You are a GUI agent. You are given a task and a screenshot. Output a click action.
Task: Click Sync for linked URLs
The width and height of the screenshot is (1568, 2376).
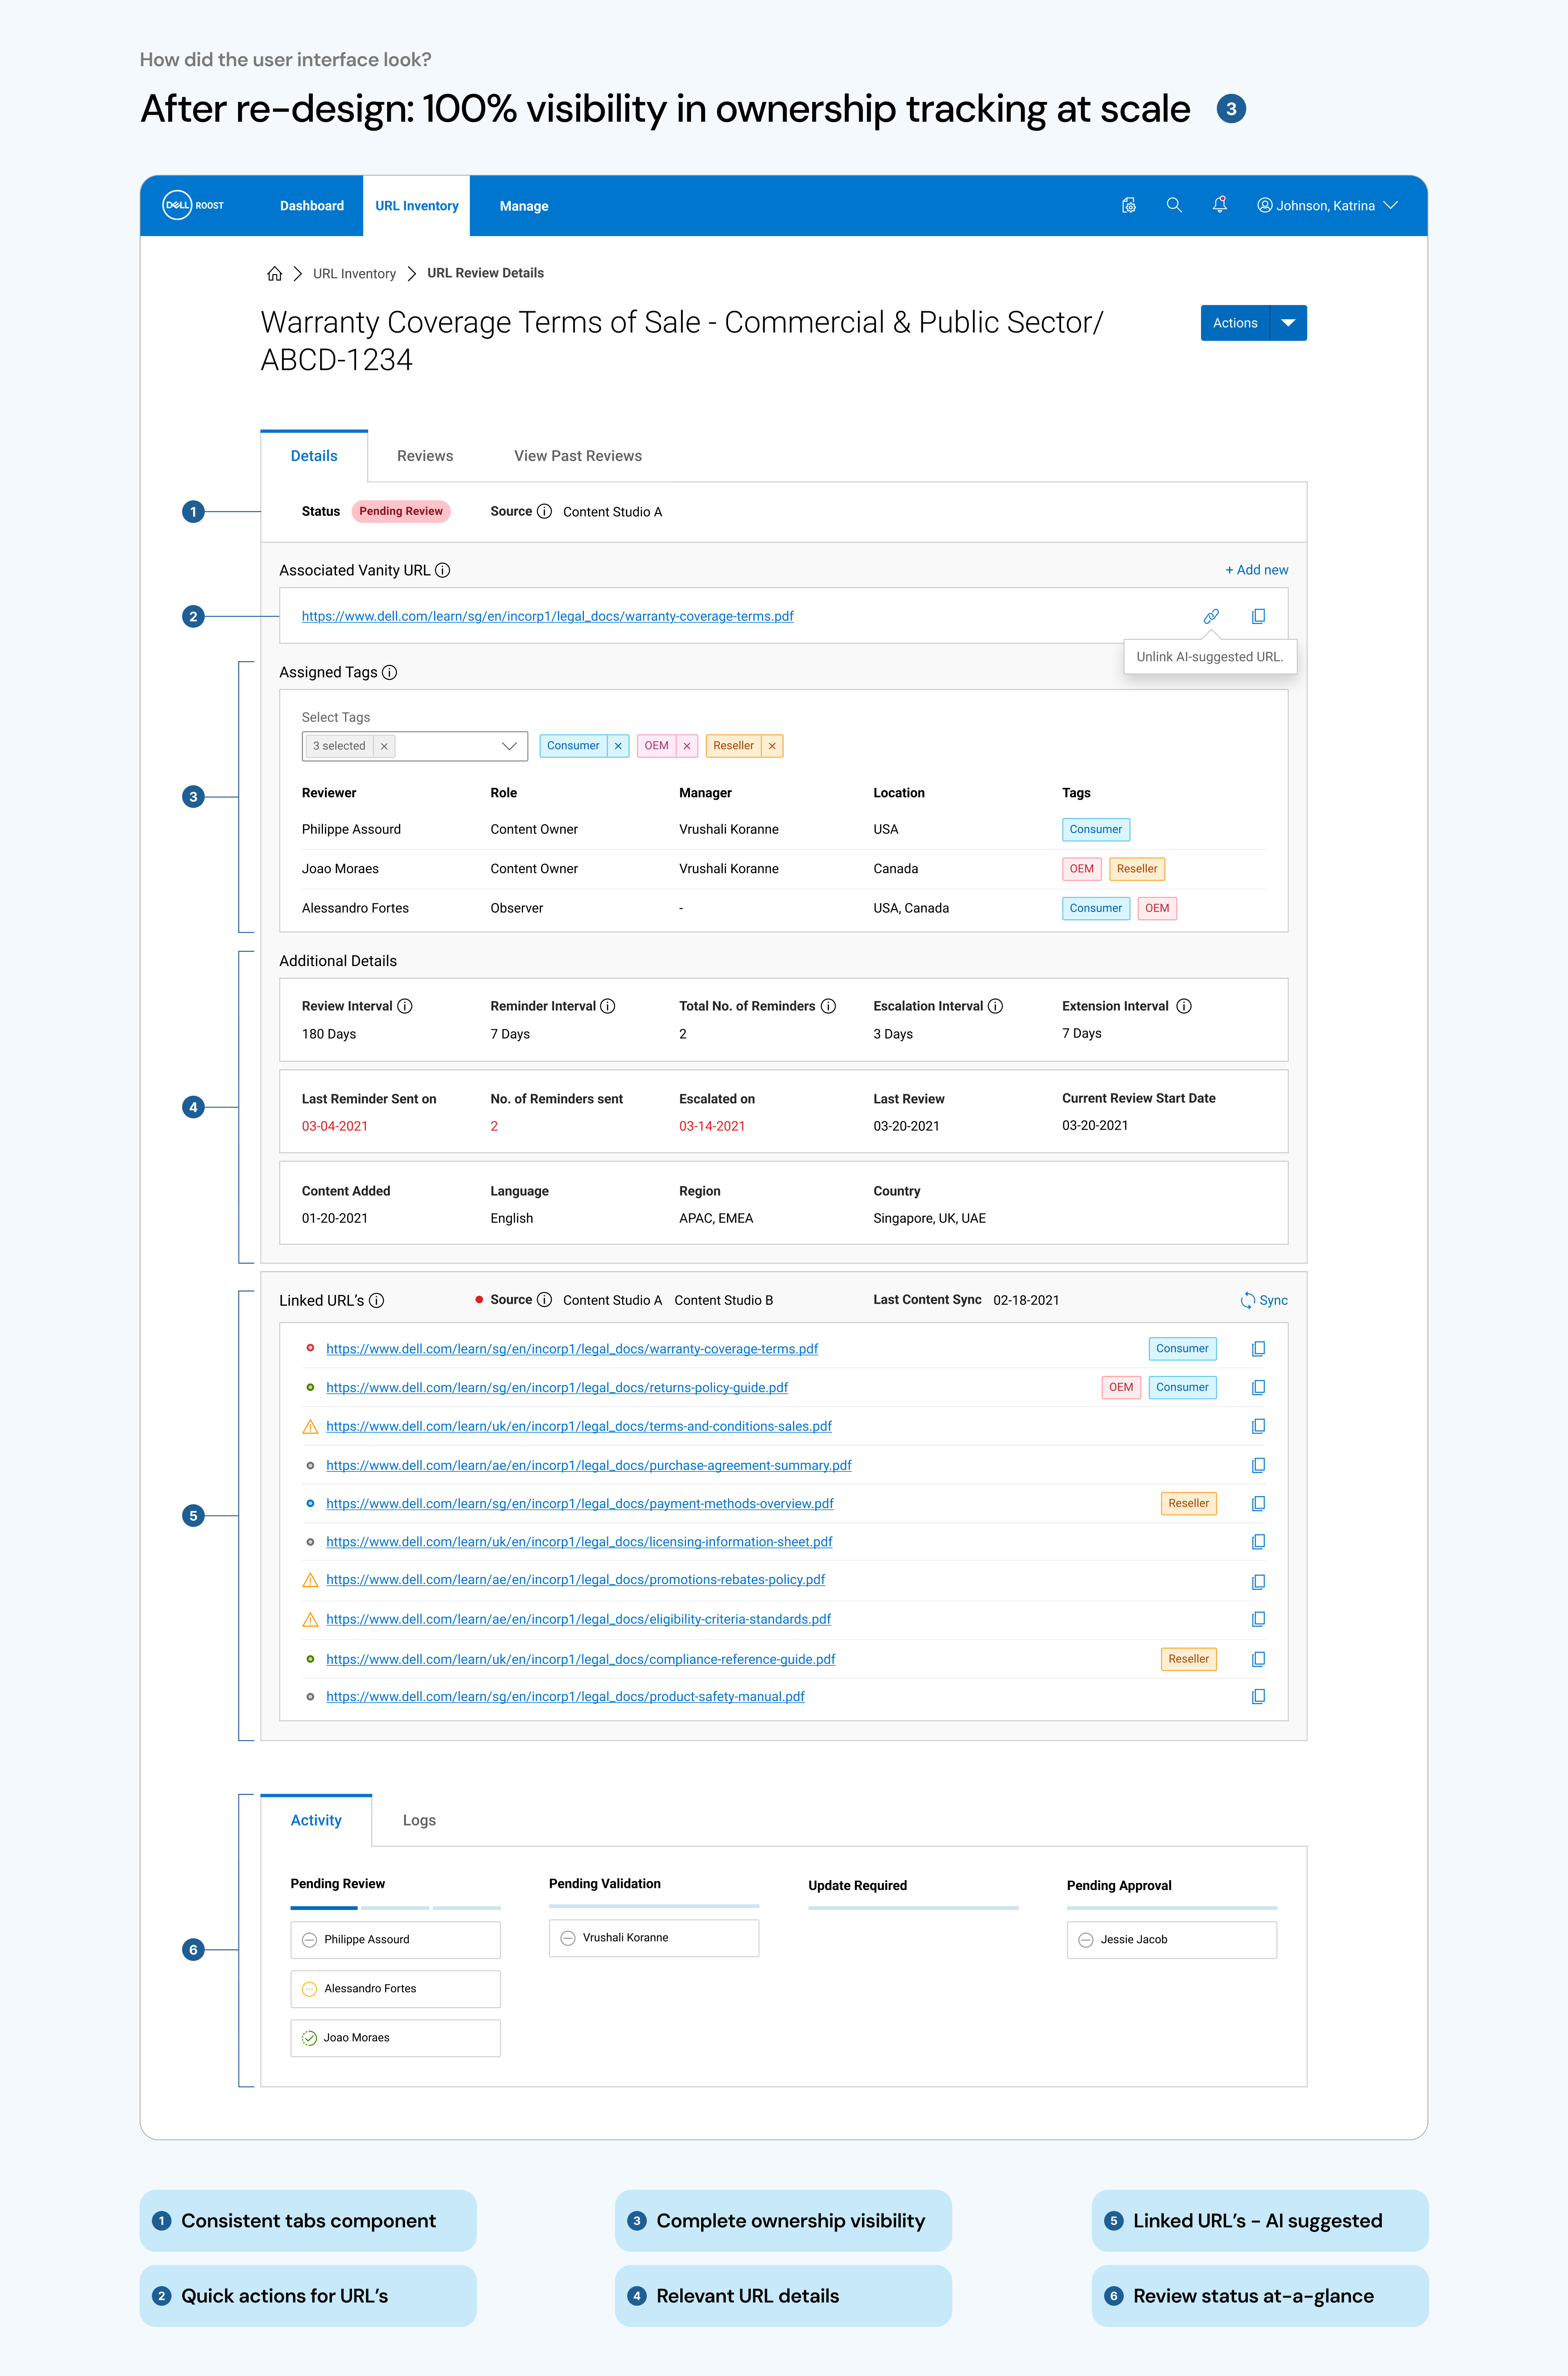click(x=1264, y=1300)
